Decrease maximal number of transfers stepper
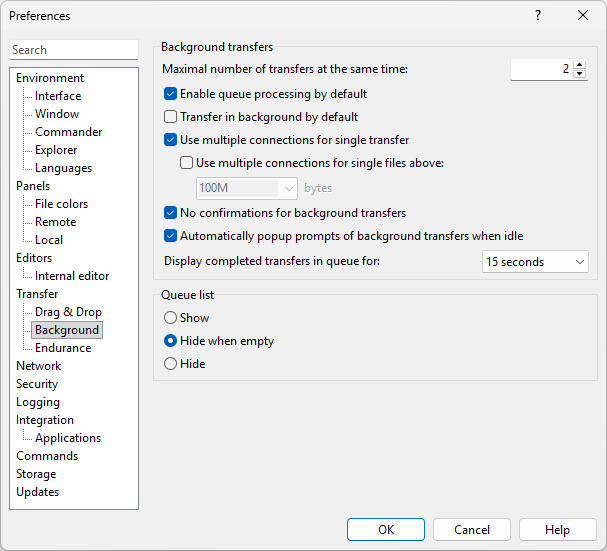 tap(580, 74)
